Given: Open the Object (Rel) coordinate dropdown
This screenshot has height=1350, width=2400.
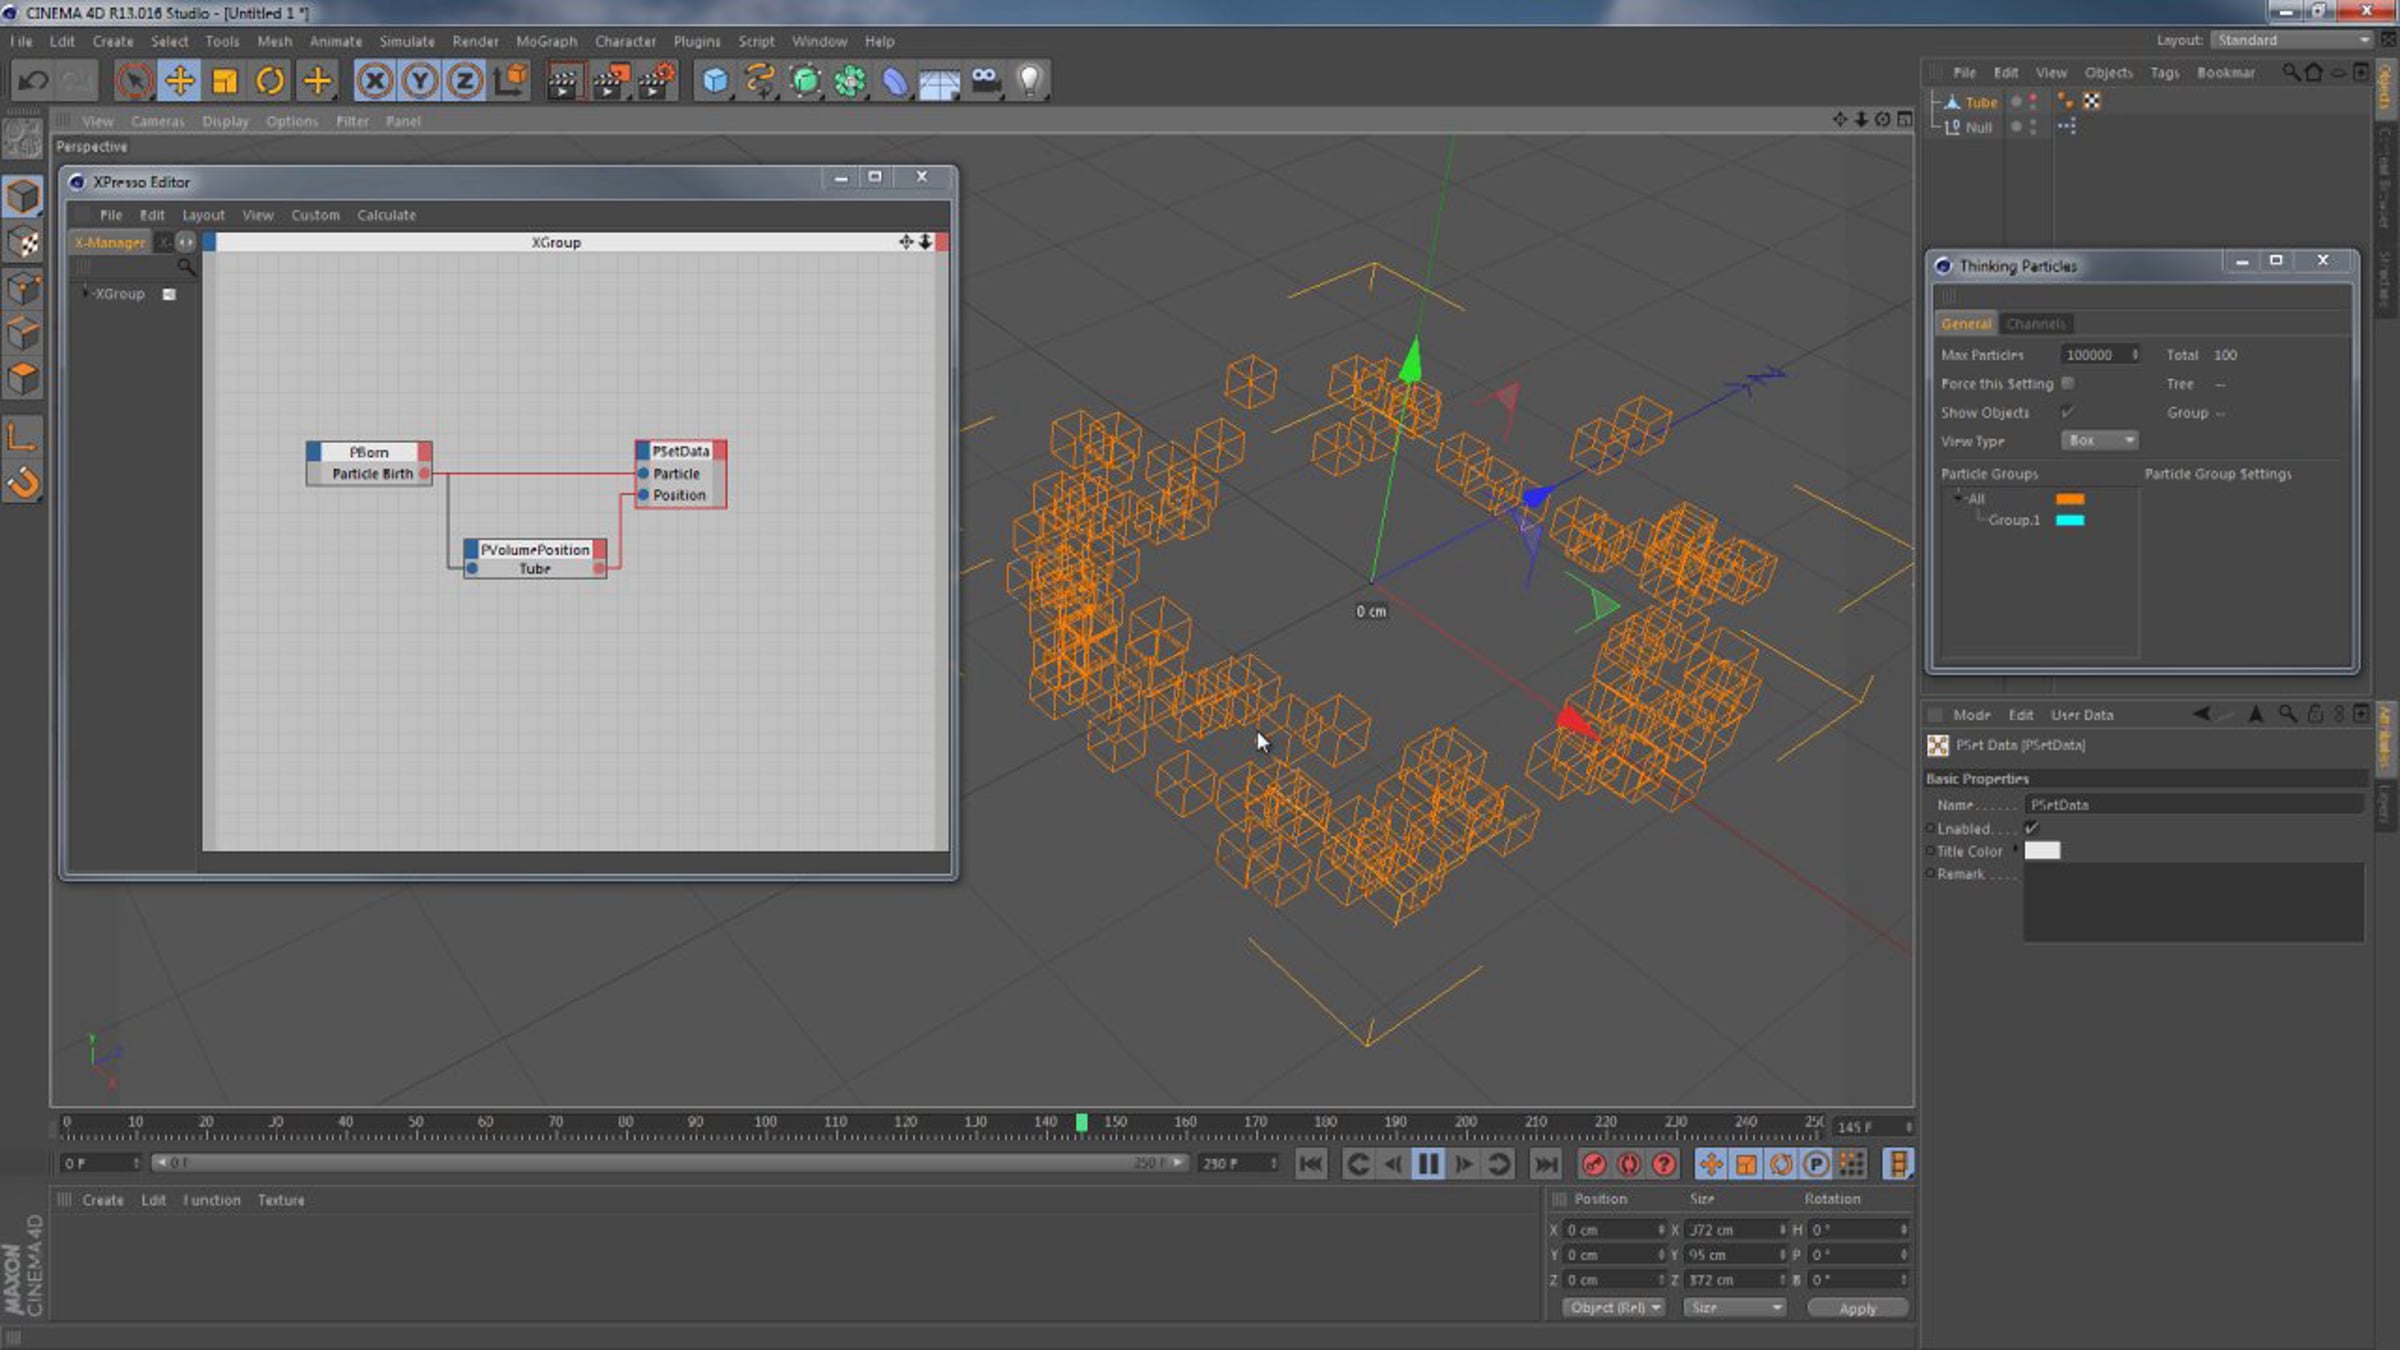Looking at the screenshot, I should pos(1614,1308).
